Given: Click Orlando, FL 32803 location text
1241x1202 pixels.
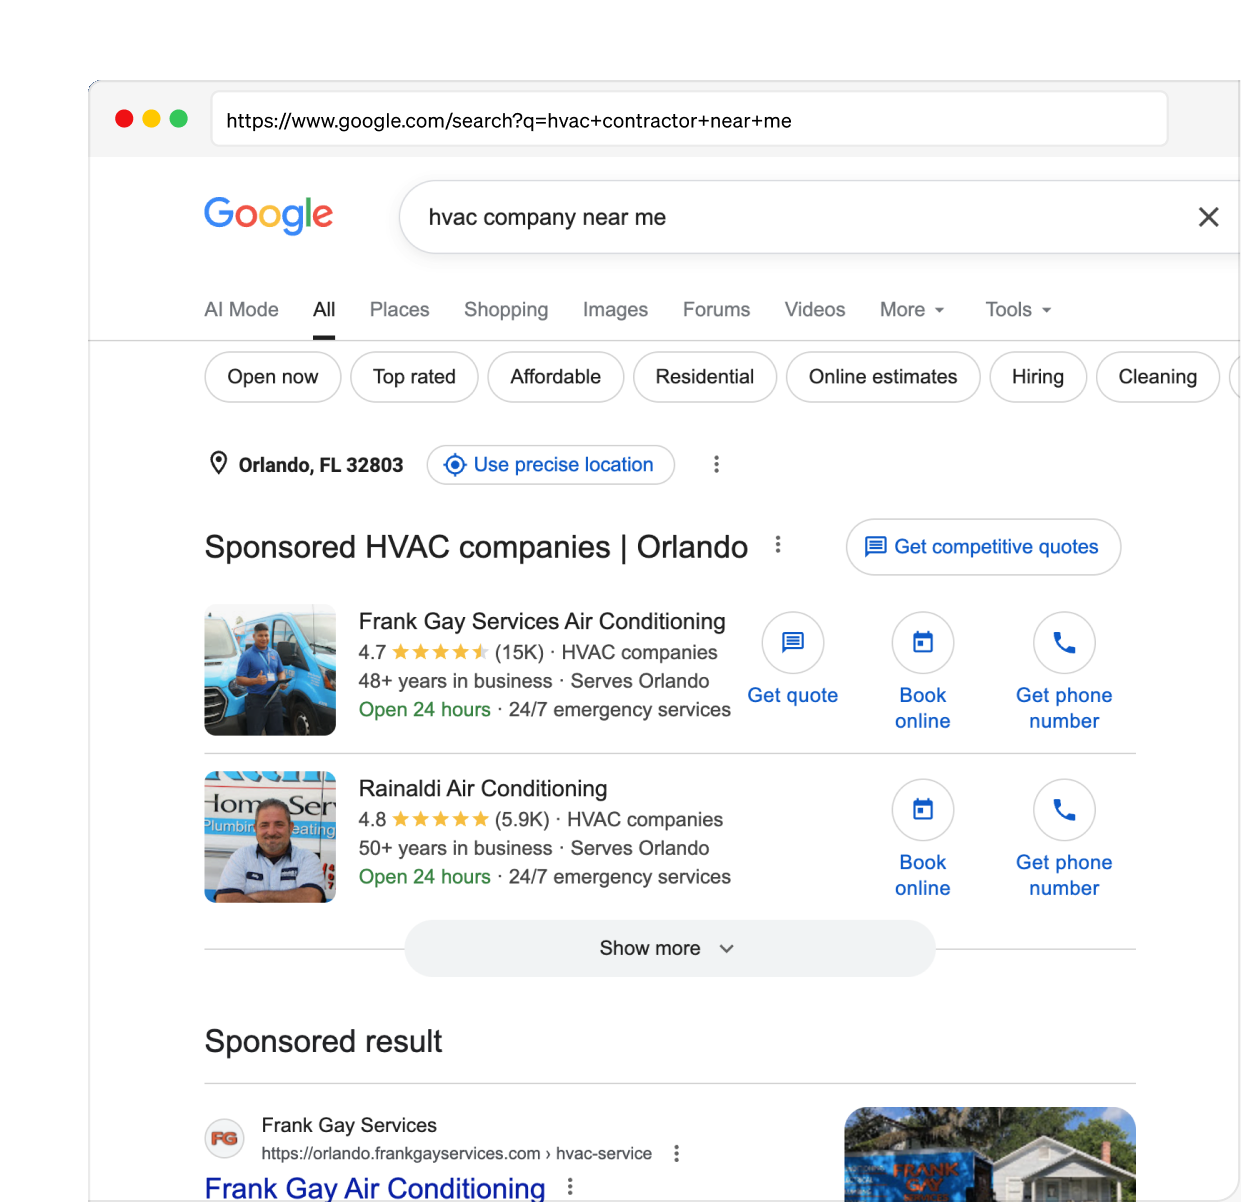Looking at the screenshot, I should pyautogui.click(x=321, y=465).
